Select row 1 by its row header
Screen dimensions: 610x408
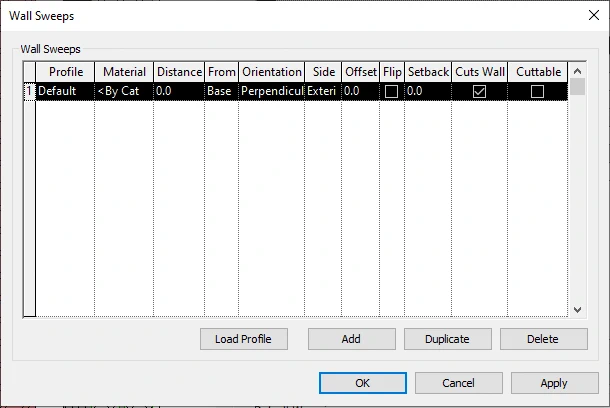29,91
